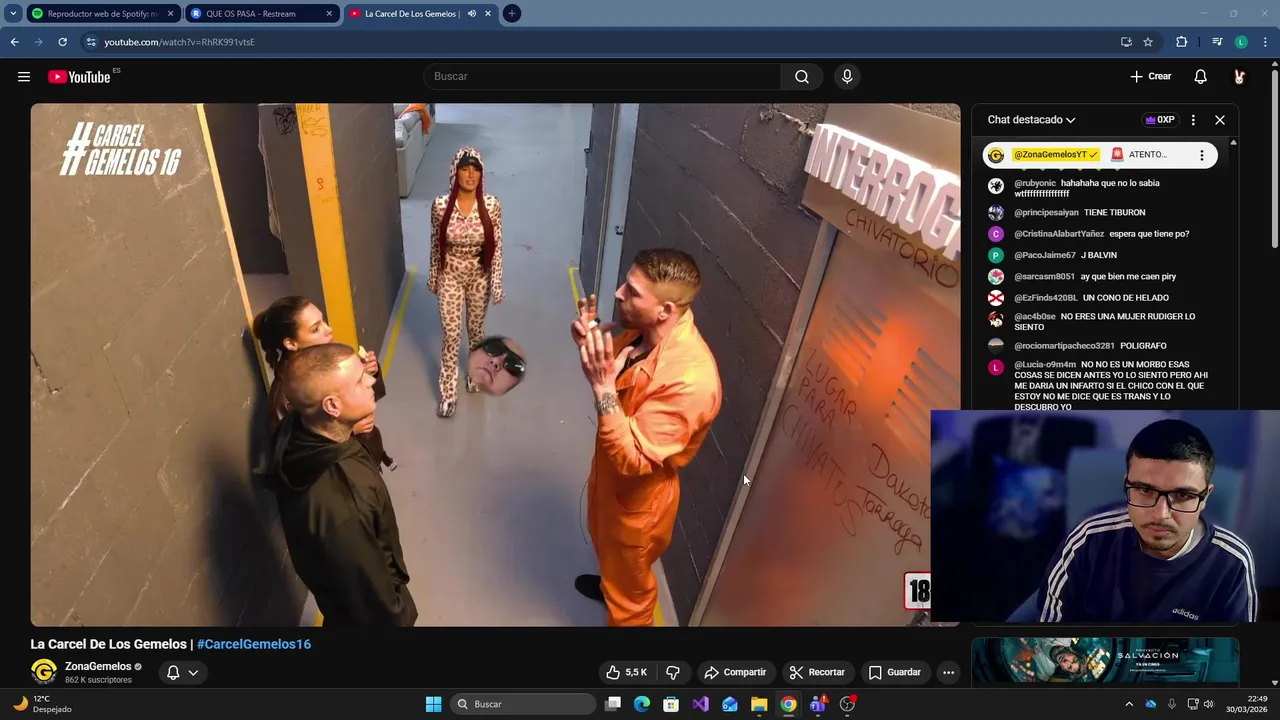Launch Microsoft Edge from the taskbar
This screenshot has height=720, width=1280.
[x=642, y=704]
